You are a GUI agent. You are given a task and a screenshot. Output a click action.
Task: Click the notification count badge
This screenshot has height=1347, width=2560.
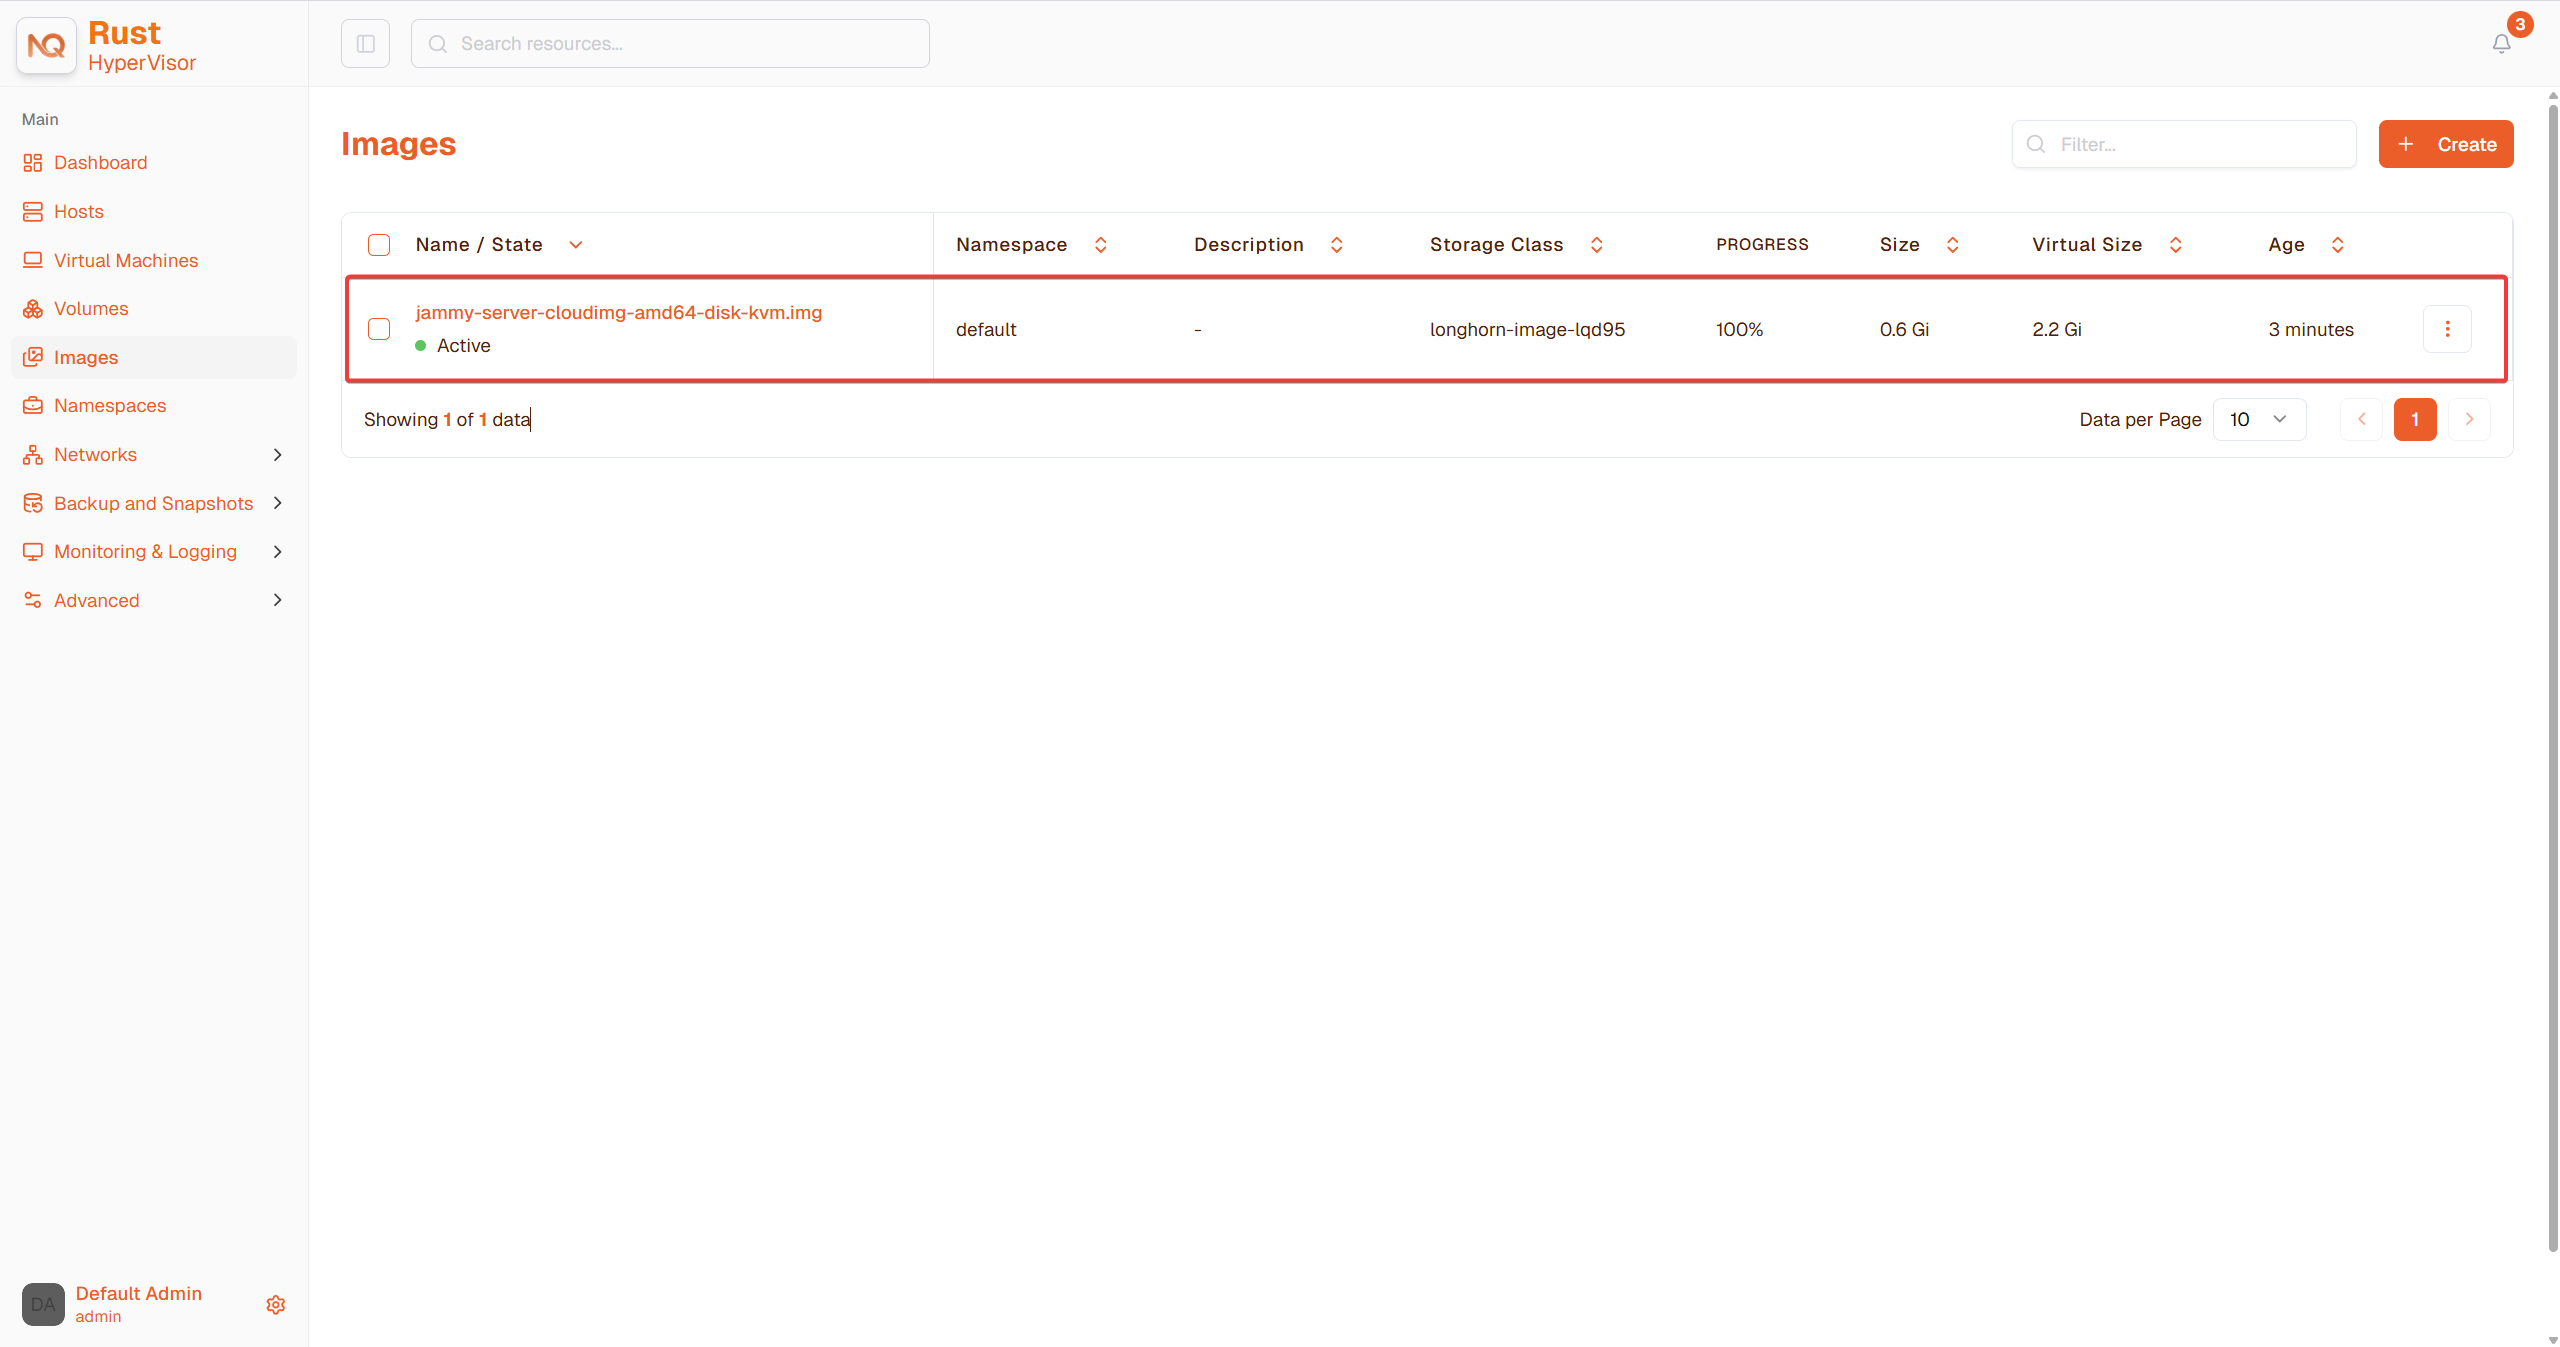tap(2520, 25)
